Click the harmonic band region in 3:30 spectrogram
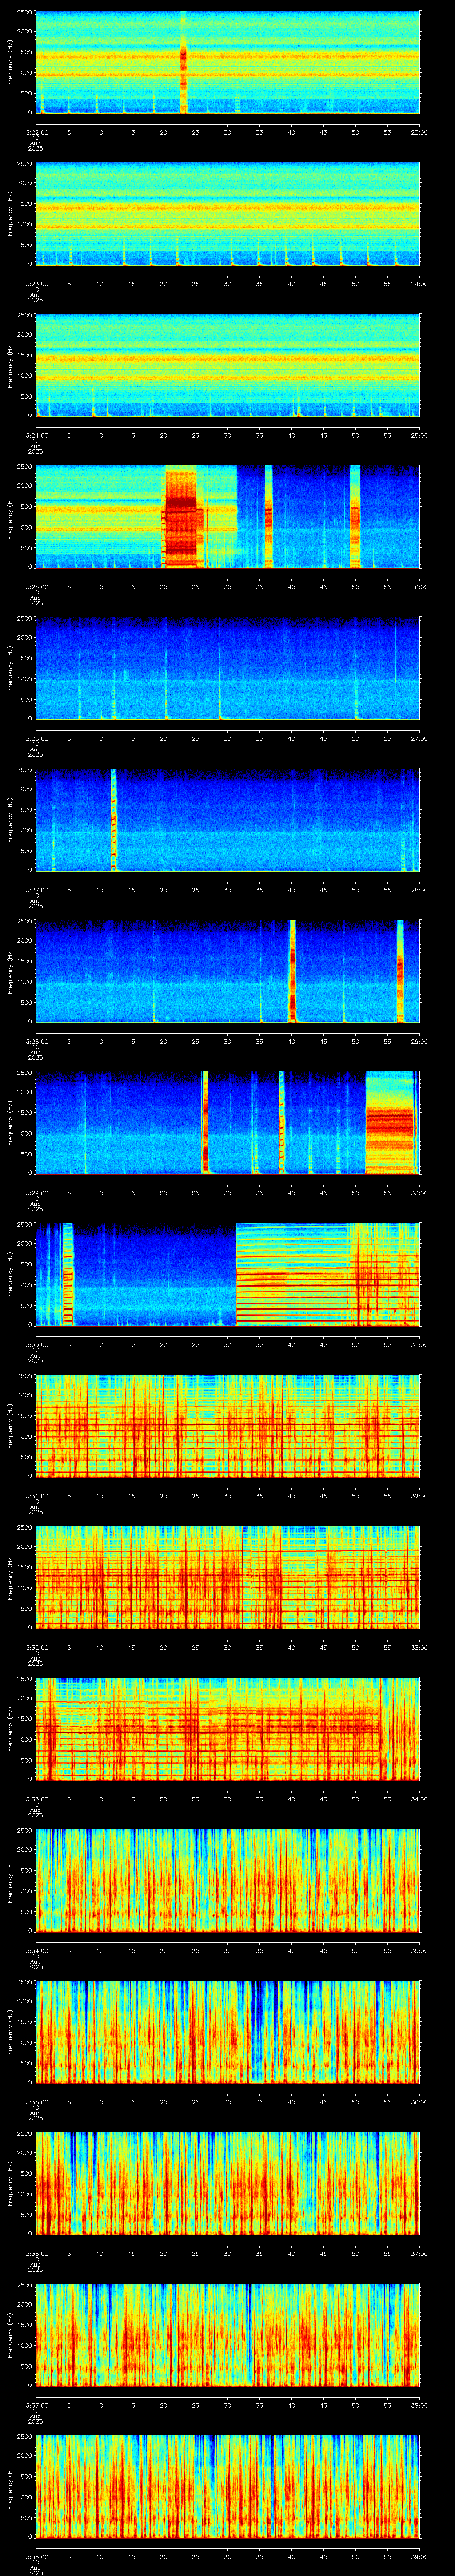The width and height of the screenshot is (455, 2576). click(327, 1274)
